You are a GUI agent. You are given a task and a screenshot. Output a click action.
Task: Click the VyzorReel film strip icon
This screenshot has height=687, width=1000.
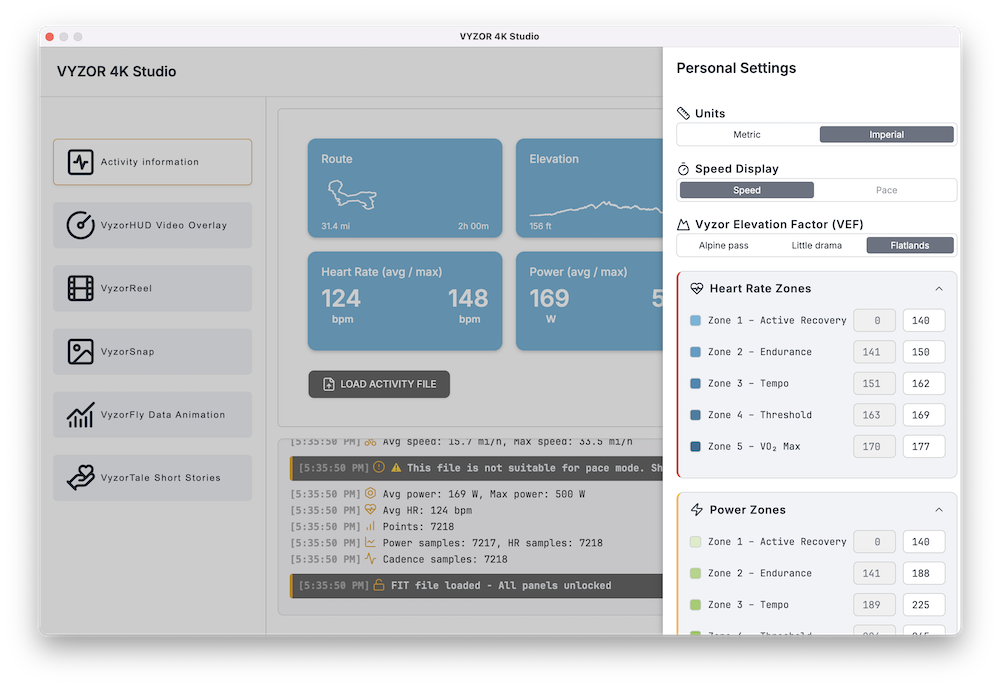[x=81, y=288]
